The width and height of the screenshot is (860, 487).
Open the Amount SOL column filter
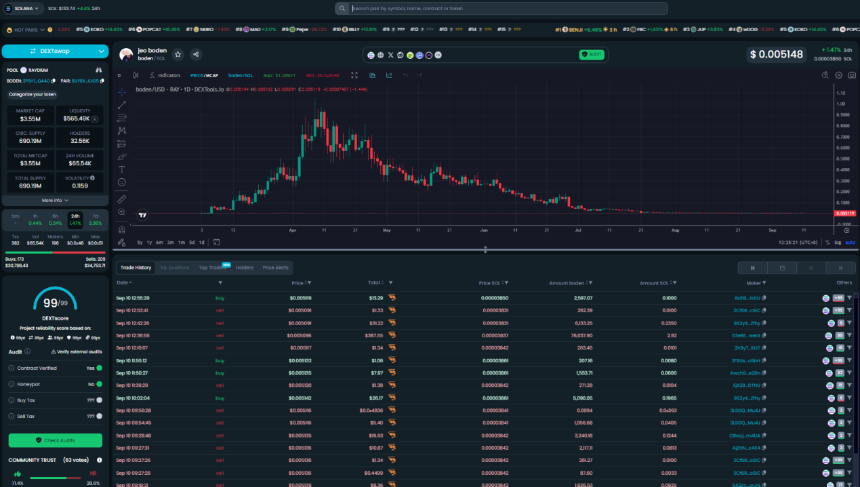coord(675,283)
